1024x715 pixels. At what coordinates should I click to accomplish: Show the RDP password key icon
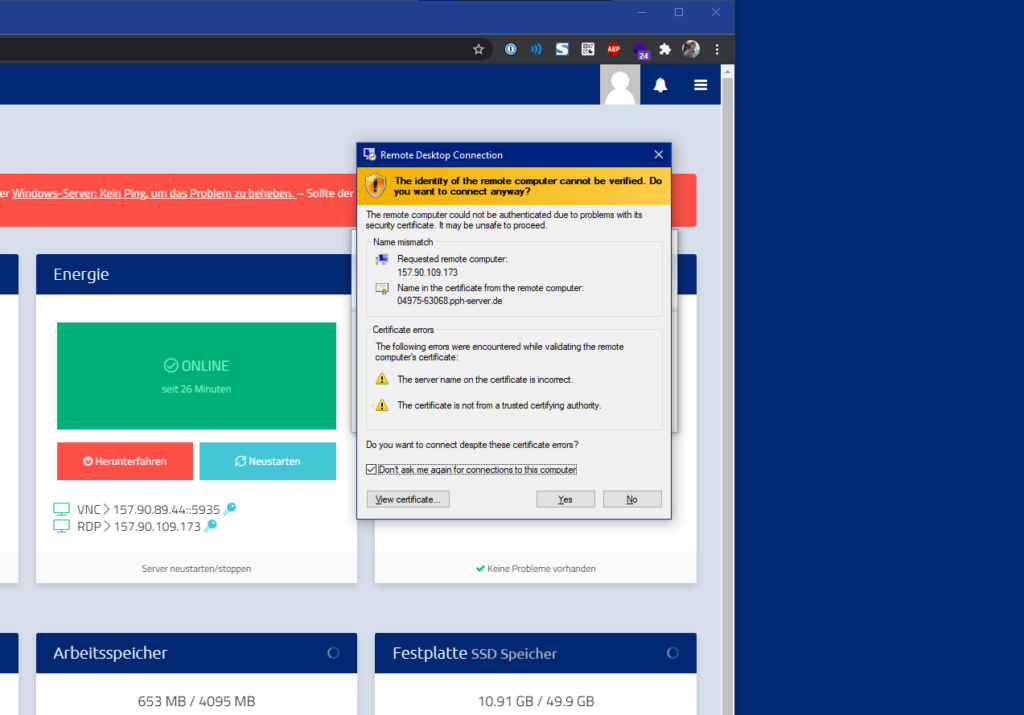click(x=210, y=526)
